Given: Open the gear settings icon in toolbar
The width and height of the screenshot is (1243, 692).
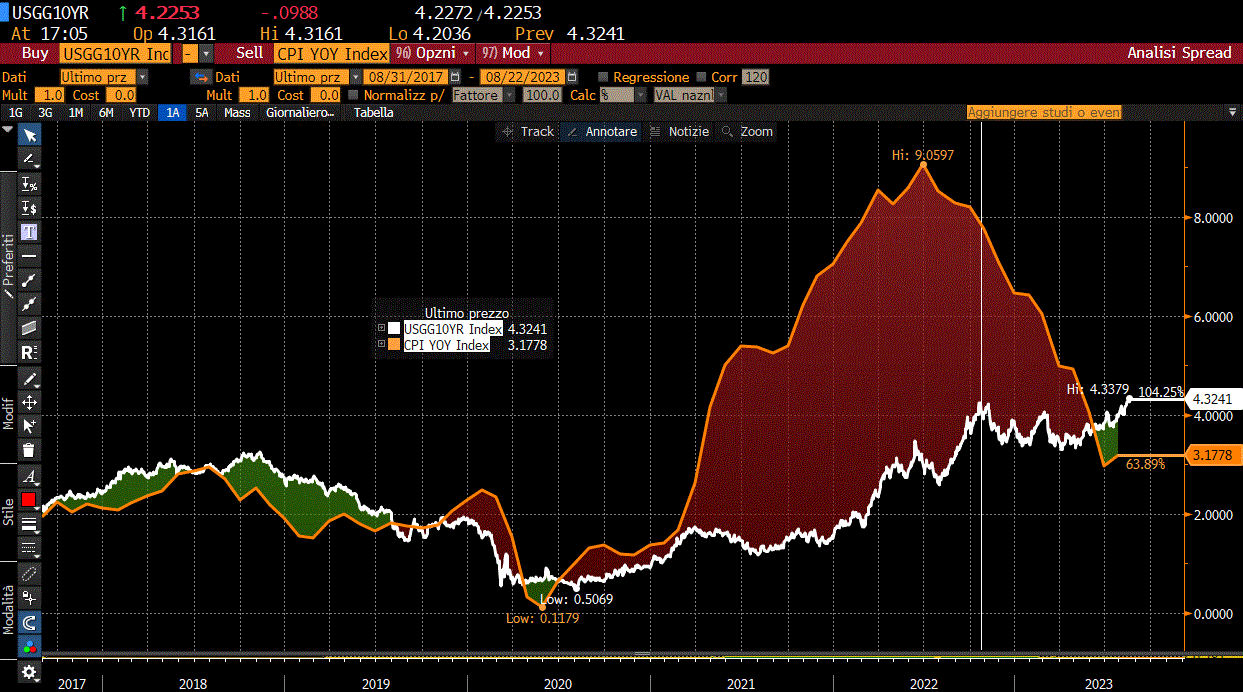Looking at the screenshot, I should [x=30, y=672].
